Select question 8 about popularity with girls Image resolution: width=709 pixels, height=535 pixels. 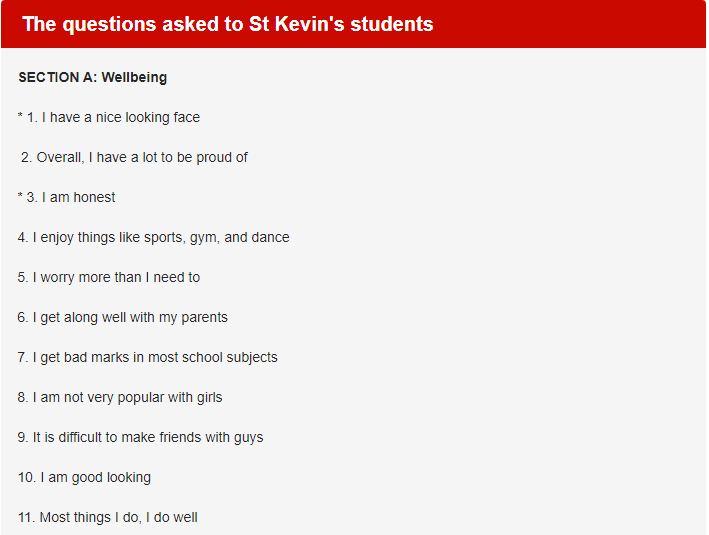(120, 398)
